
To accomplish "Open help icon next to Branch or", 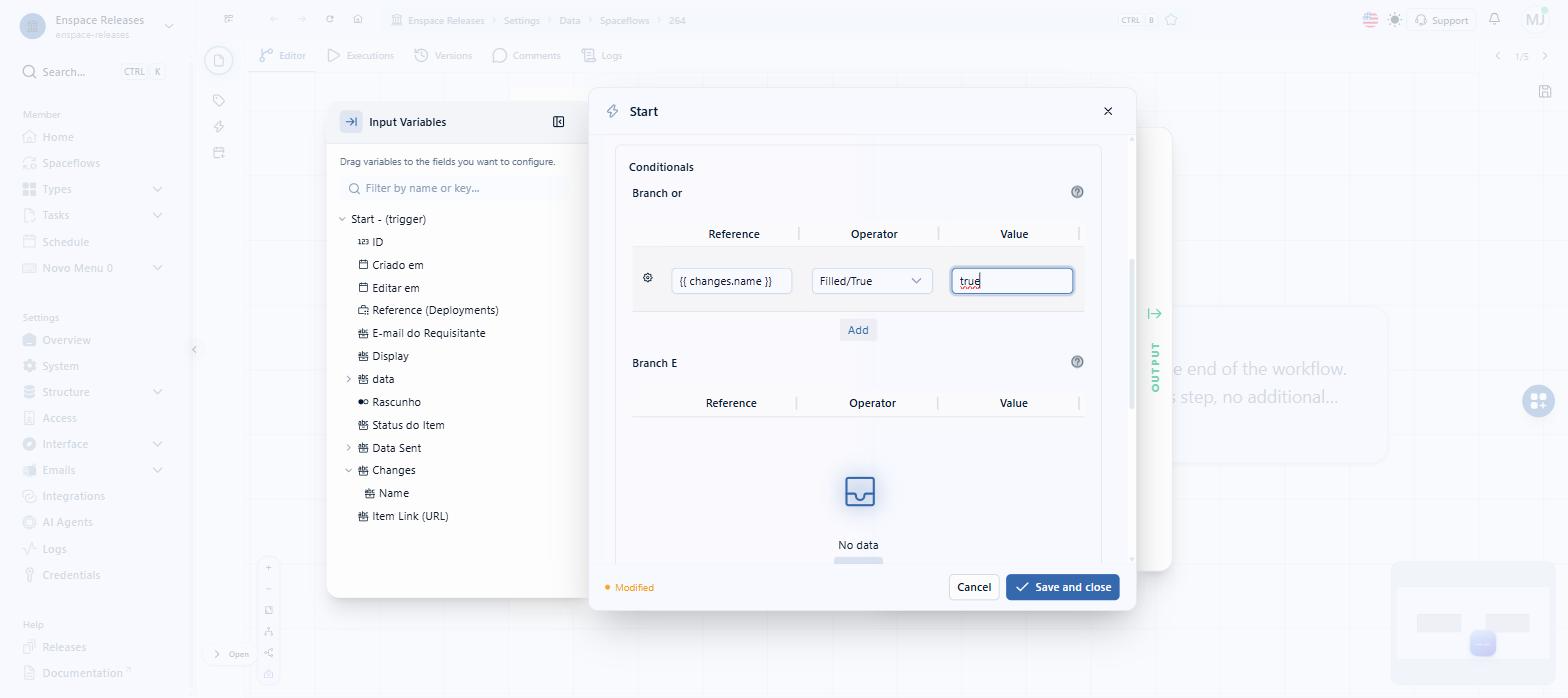I will click(1077, 192).
